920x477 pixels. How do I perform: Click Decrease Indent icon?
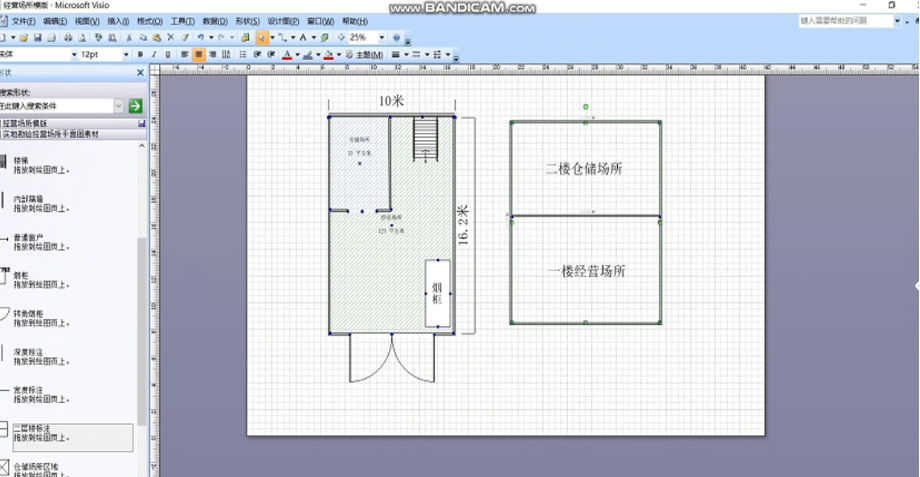point(257,55)
